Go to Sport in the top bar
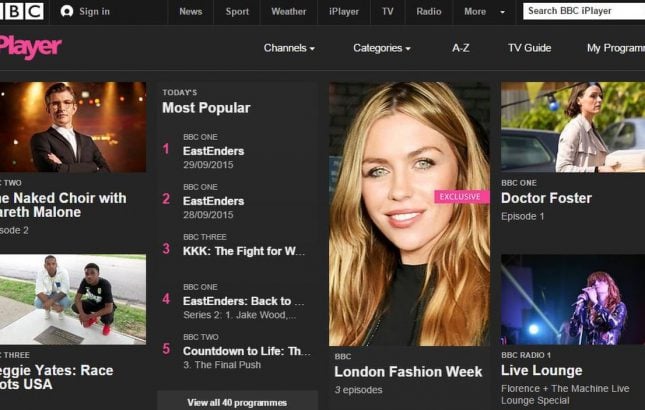The image size is (645, 410). pos(237,12)
